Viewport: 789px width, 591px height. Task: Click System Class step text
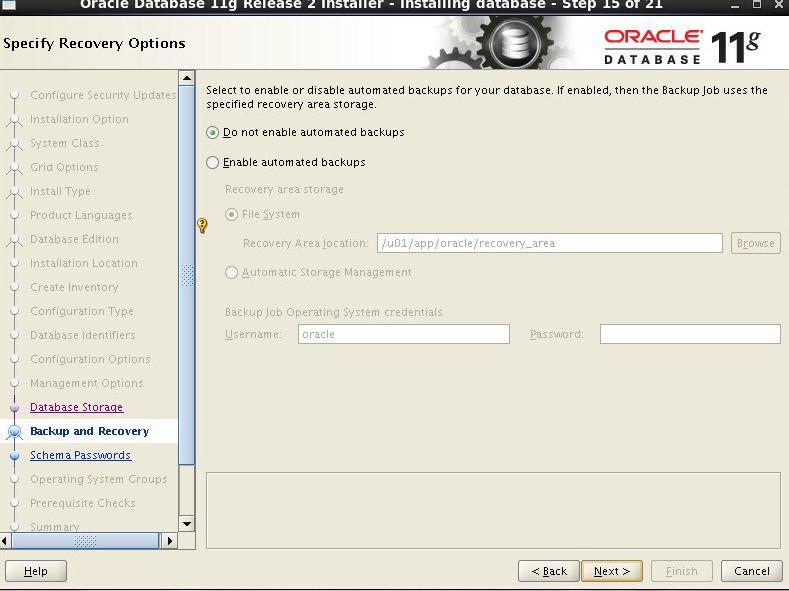(x=65, y=143)
